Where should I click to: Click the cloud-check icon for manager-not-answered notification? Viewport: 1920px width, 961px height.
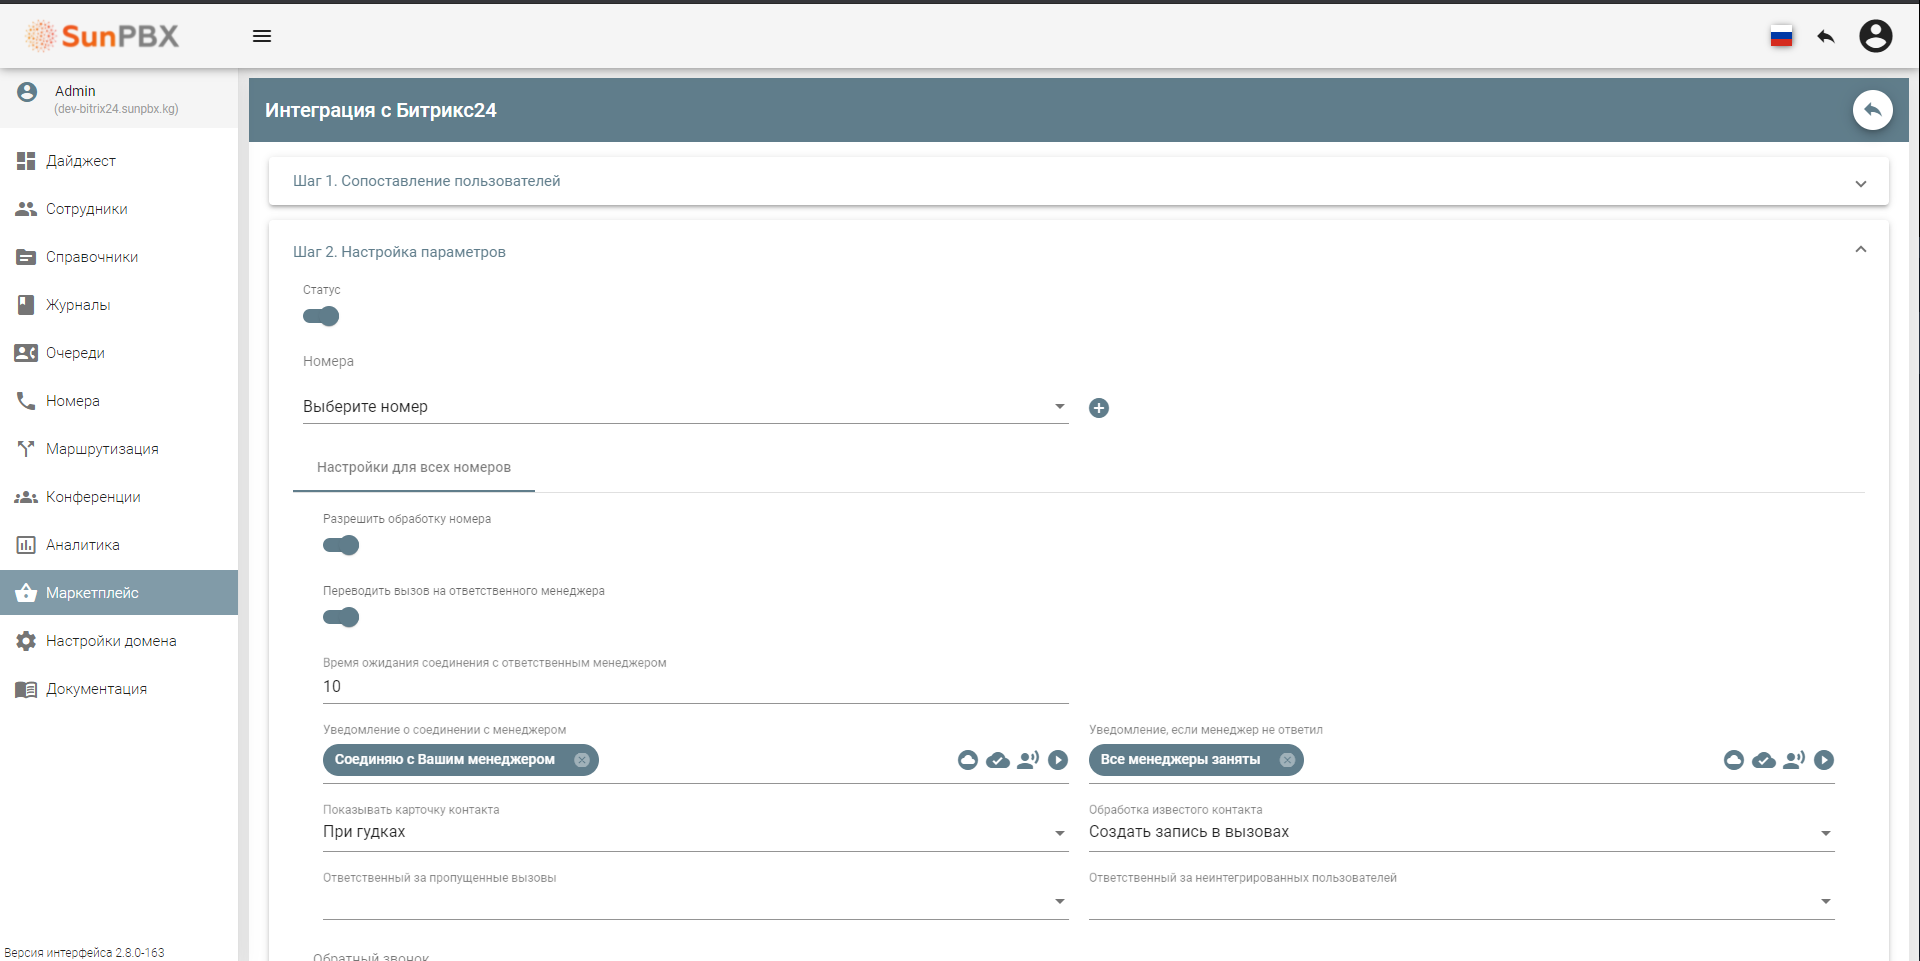[x=1764, y=760]
